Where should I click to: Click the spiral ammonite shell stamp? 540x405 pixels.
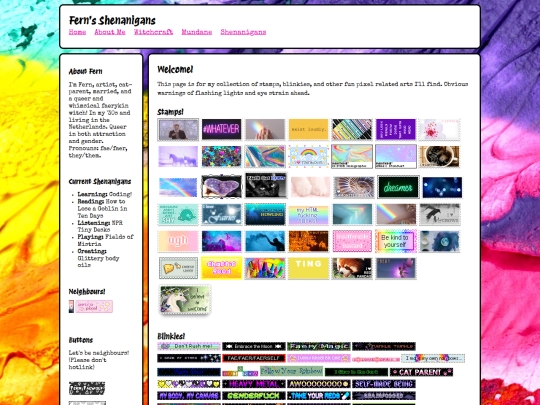pos(353,187)
